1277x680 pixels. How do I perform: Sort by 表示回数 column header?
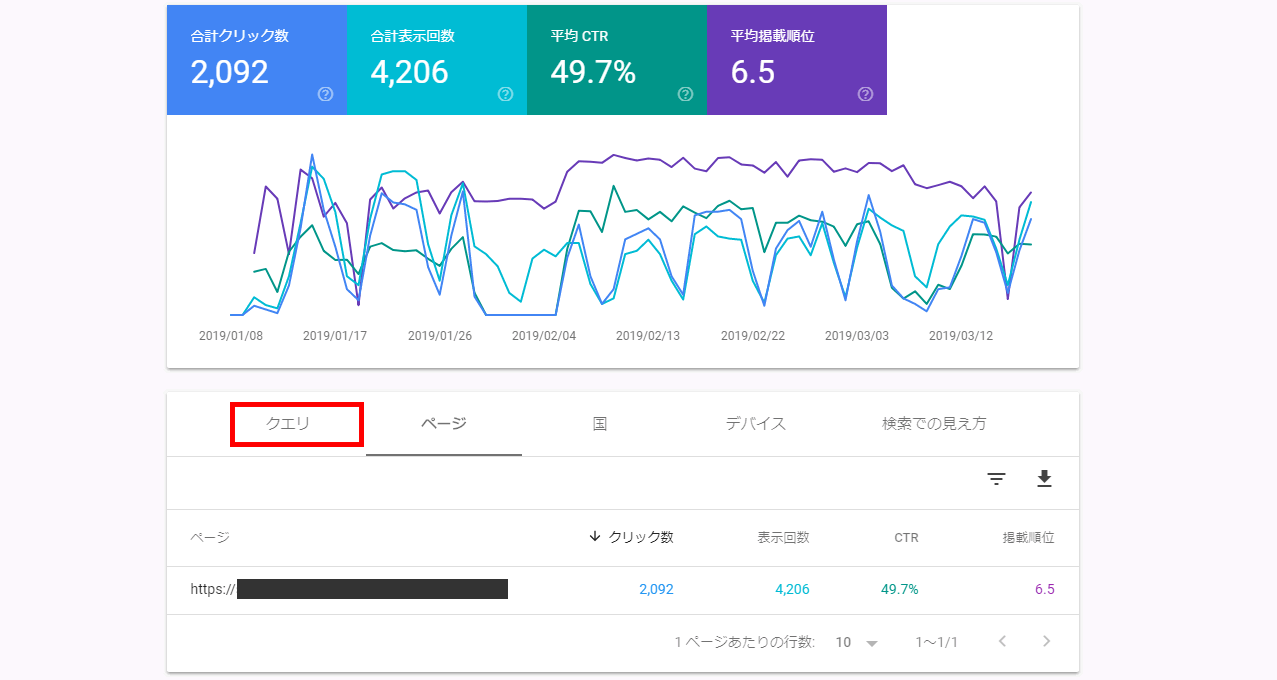click(783, 537)
